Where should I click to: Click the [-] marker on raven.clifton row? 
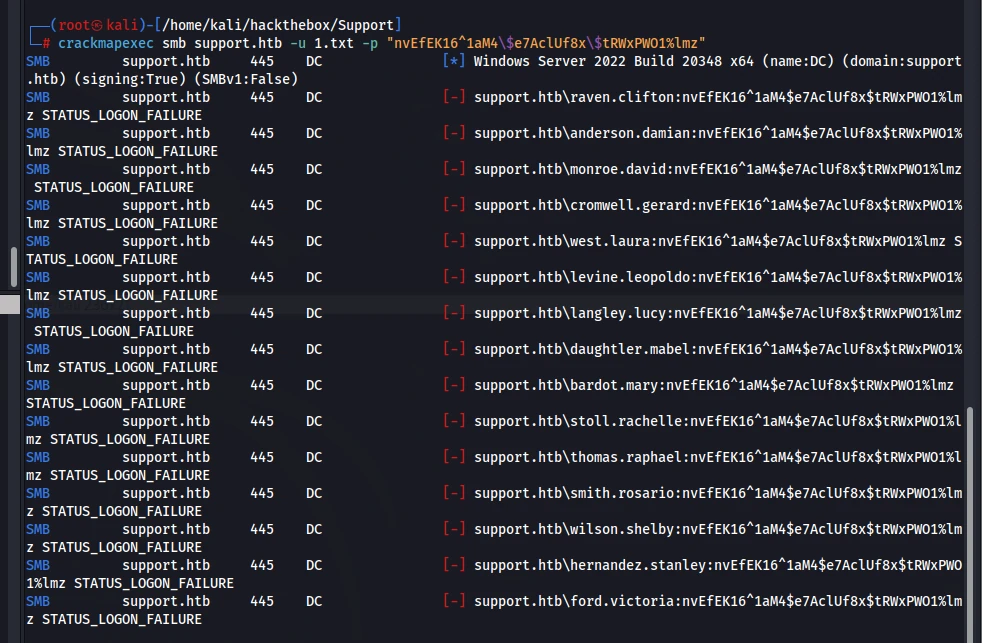pyautogui.click(x=453, y=97)
